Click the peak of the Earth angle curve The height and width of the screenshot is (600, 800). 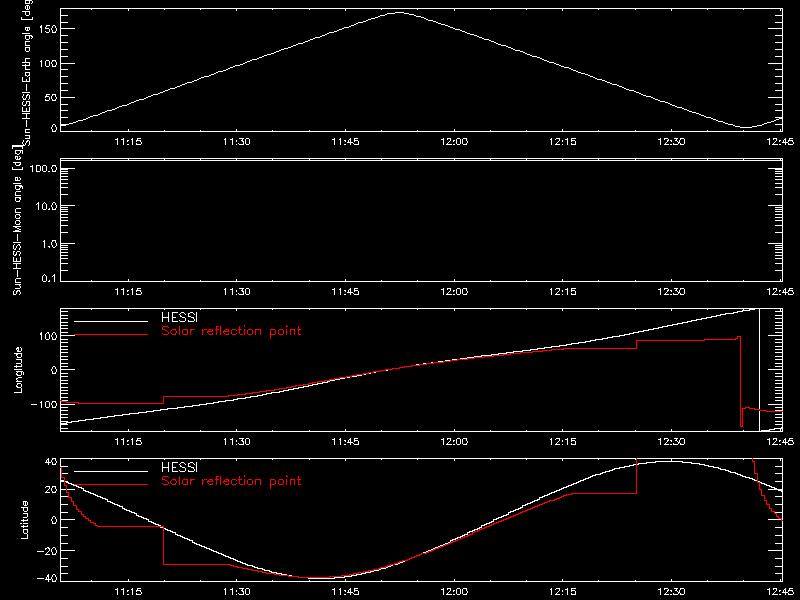click(x=399, y=13)
